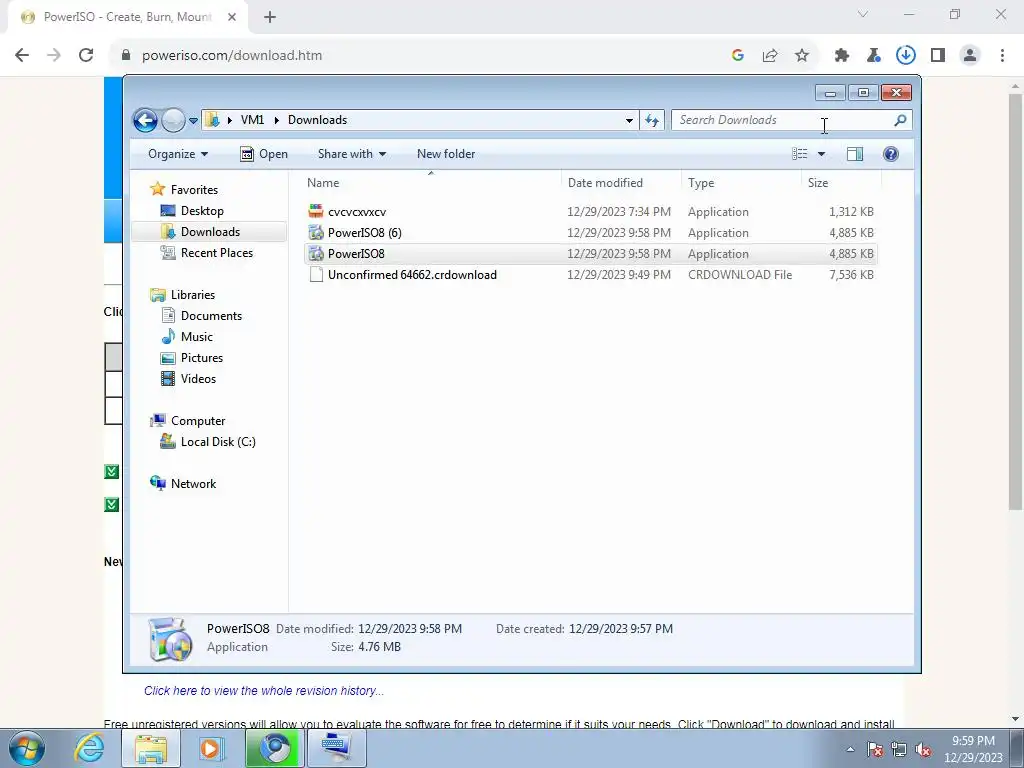The image size is (1024, 768).
Task: Show hidden tray icons arrow
Action: tap(850, 749)
